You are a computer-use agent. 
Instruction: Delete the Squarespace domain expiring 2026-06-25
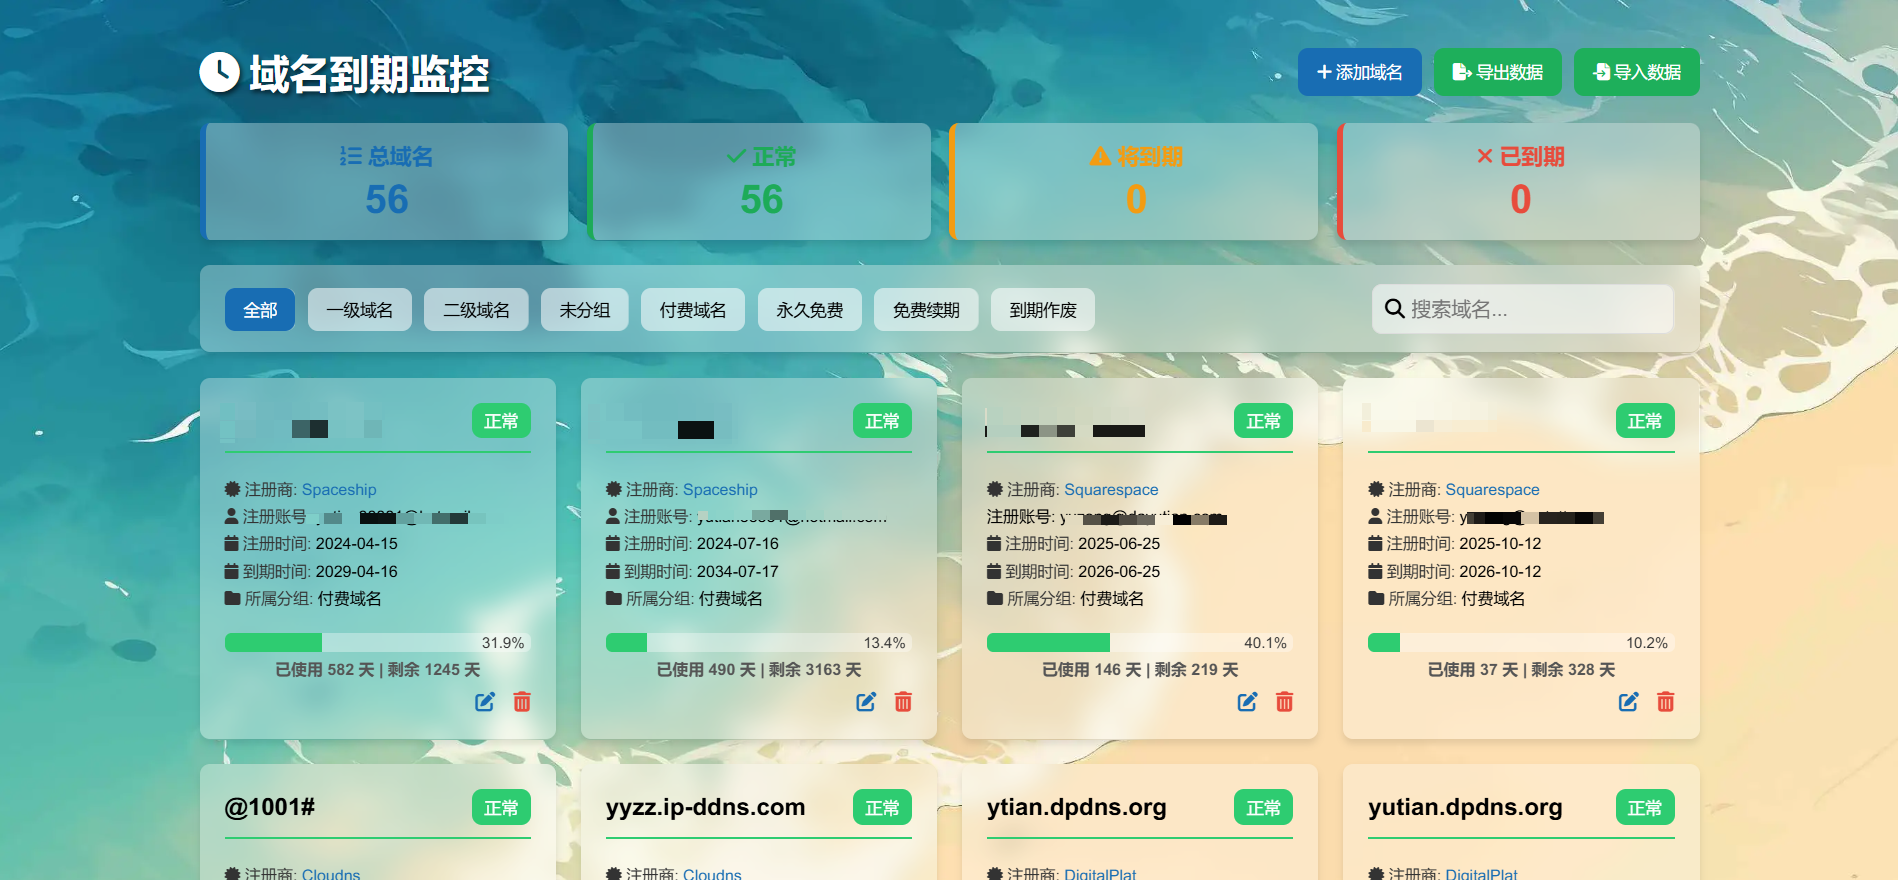click(x=1284, y=702)
